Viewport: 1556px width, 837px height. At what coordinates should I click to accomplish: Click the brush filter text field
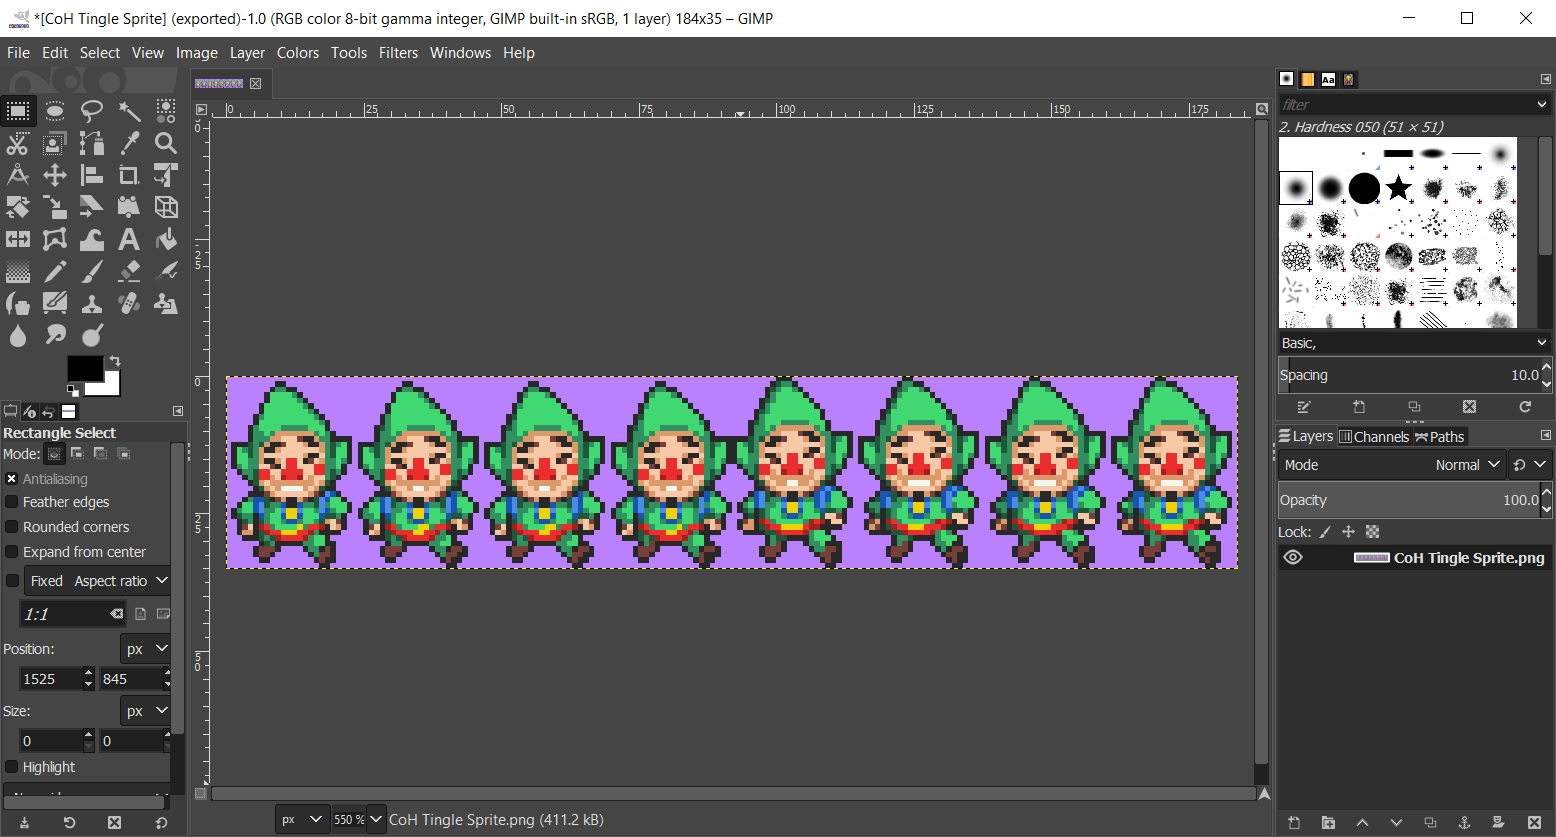tap(1405, 104)
